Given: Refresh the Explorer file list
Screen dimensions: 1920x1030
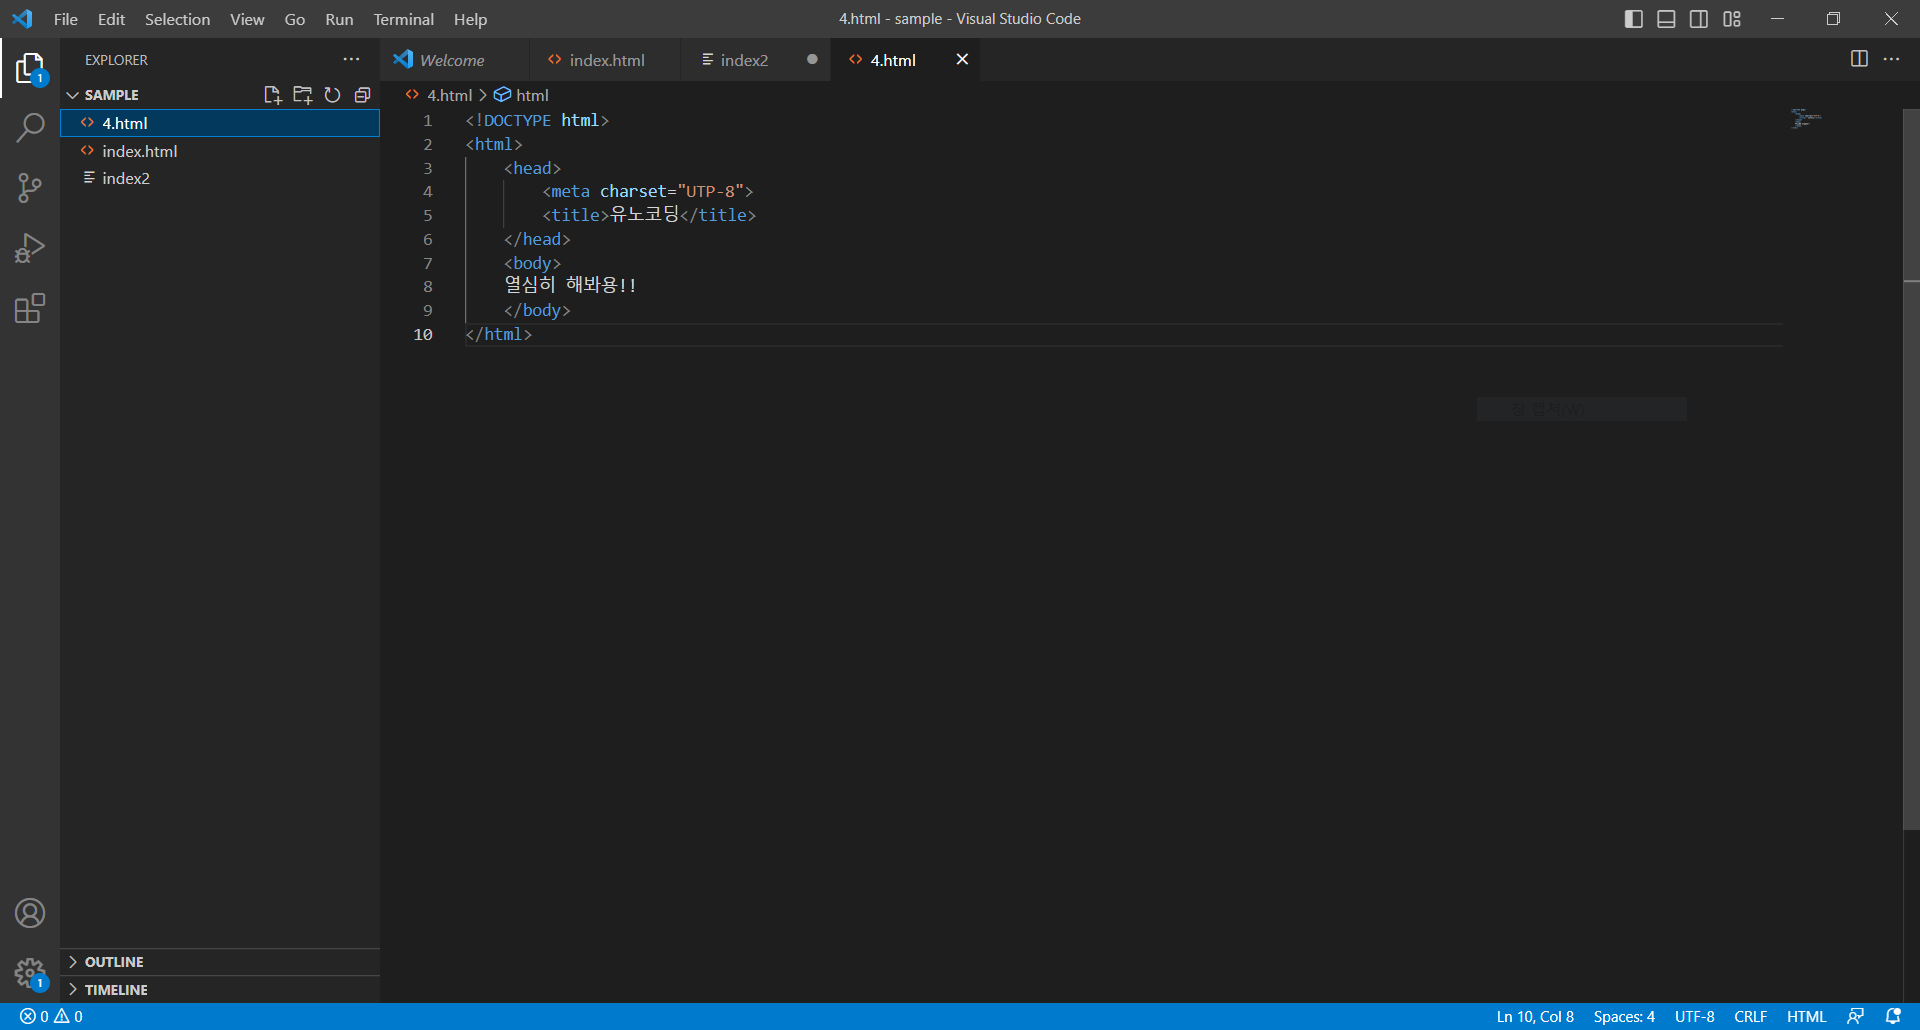Looking at the screenshot, I should point(332,95).
